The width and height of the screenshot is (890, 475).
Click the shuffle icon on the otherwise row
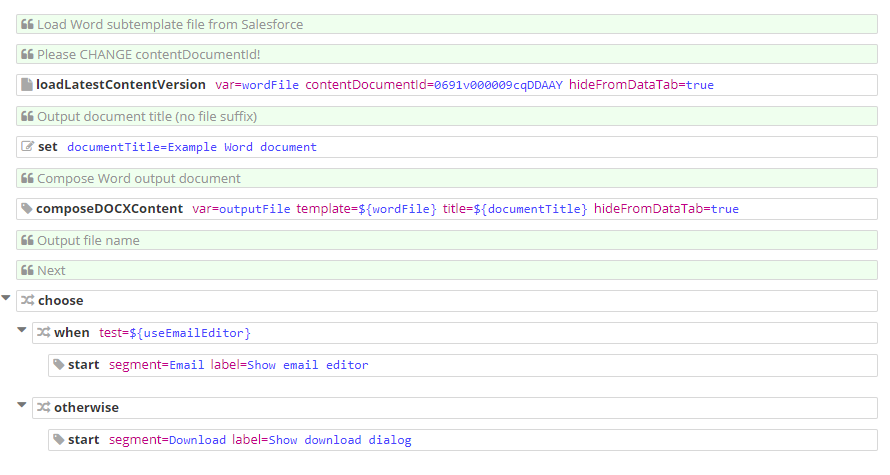[44, 408]
